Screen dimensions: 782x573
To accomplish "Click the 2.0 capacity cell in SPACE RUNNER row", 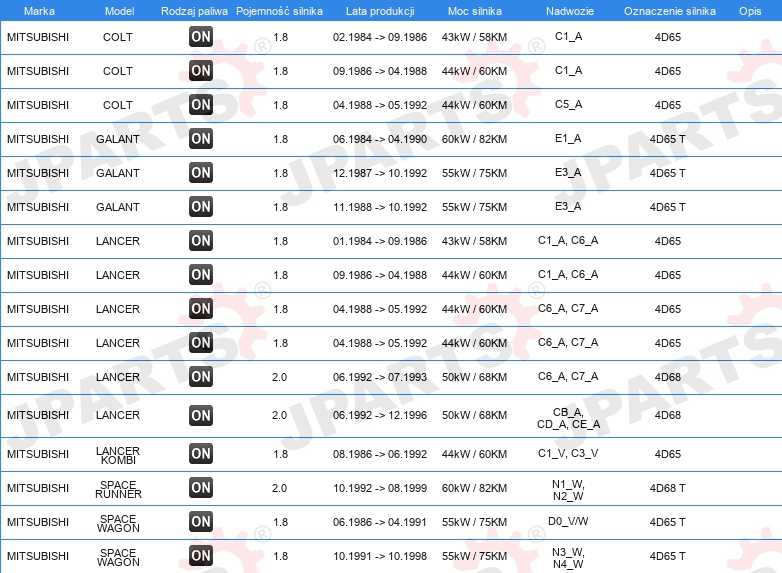I will coord(279,488).
